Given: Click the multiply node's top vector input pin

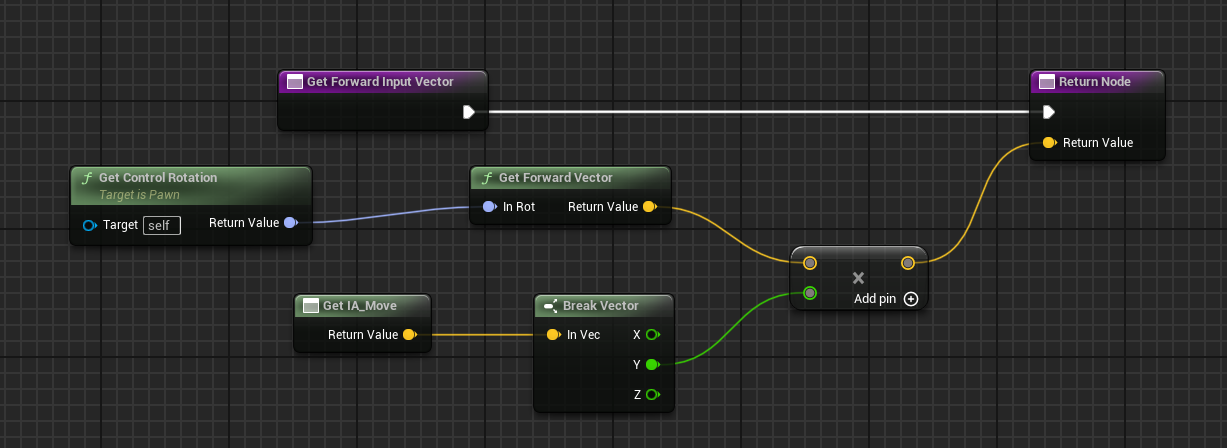Looking at the screenshot, I should [x=810, y=263].
